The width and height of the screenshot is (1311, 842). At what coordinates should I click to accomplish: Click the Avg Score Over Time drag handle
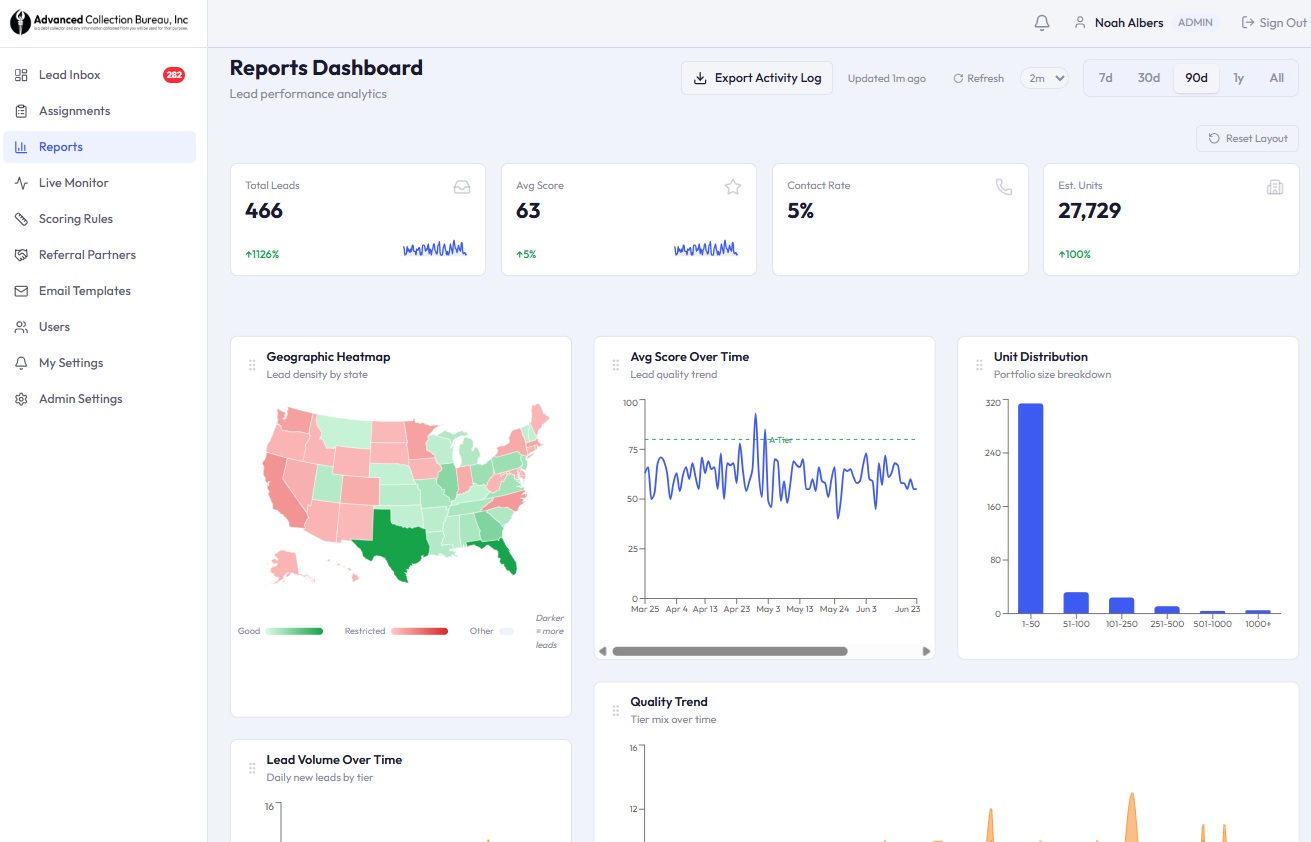click(616, 365)
